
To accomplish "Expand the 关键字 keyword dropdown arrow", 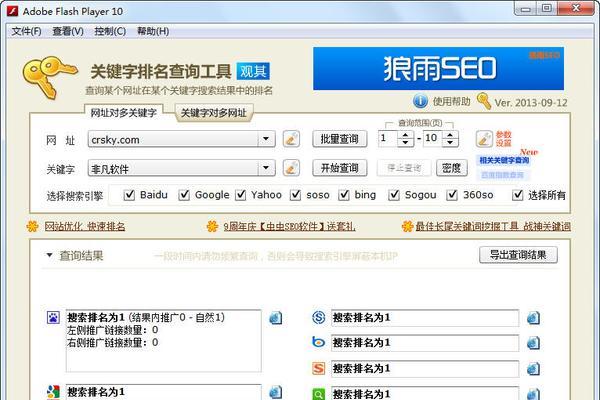I will [266, 168].
